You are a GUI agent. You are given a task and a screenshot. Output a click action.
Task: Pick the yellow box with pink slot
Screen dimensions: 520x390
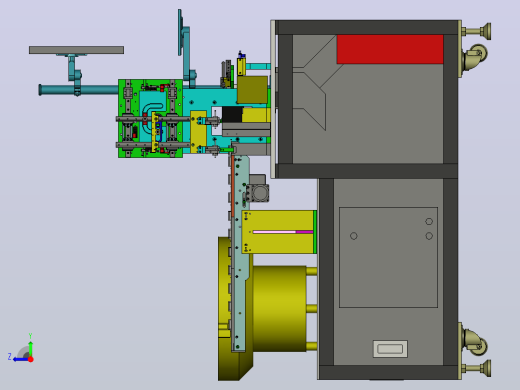pyautogui.click(x=278, y=232)
